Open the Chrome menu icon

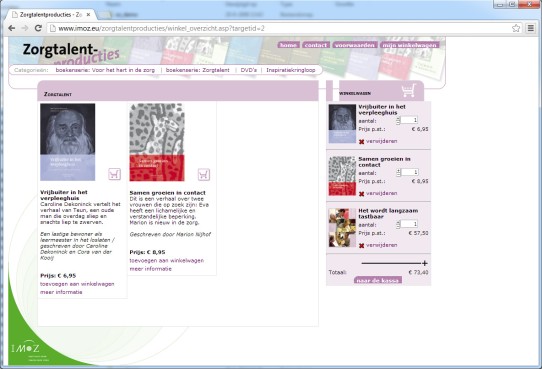coord(531,28)
